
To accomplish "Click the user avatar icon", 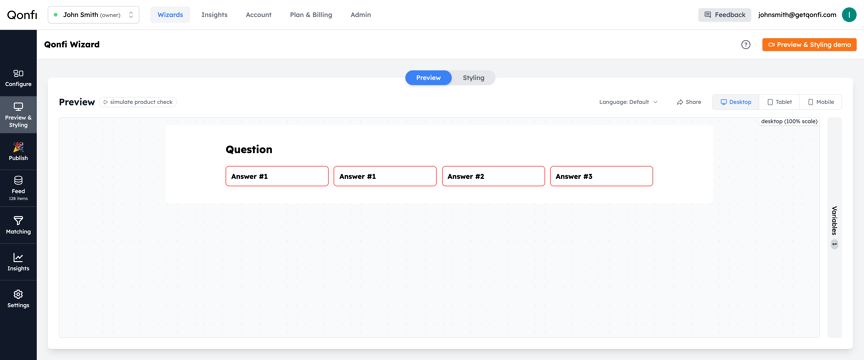I will 849,15.
